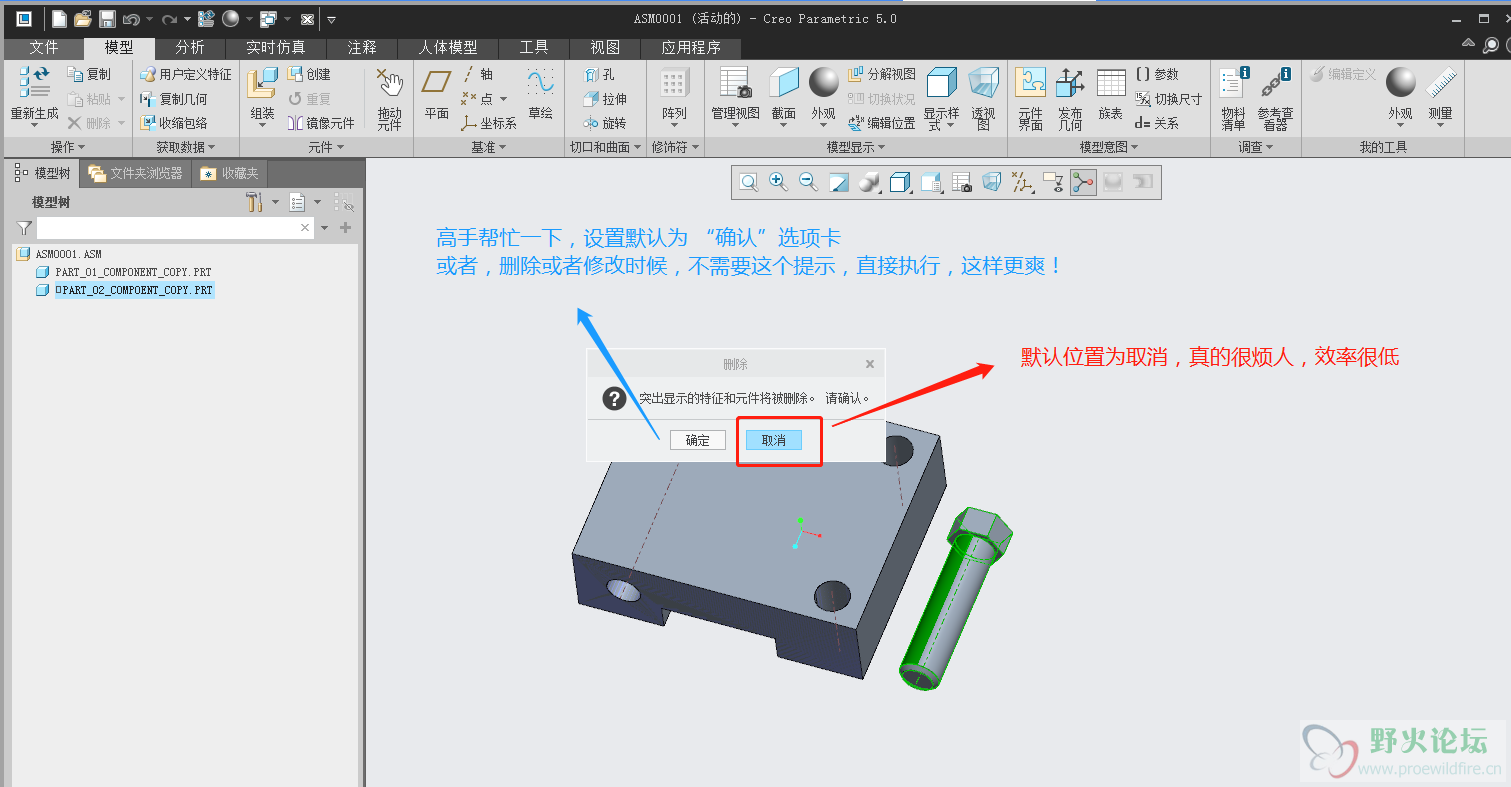Save the assembly with the floppy disk icon
The width and height of the screenshot is (1511, 787).
coord(107,18)
